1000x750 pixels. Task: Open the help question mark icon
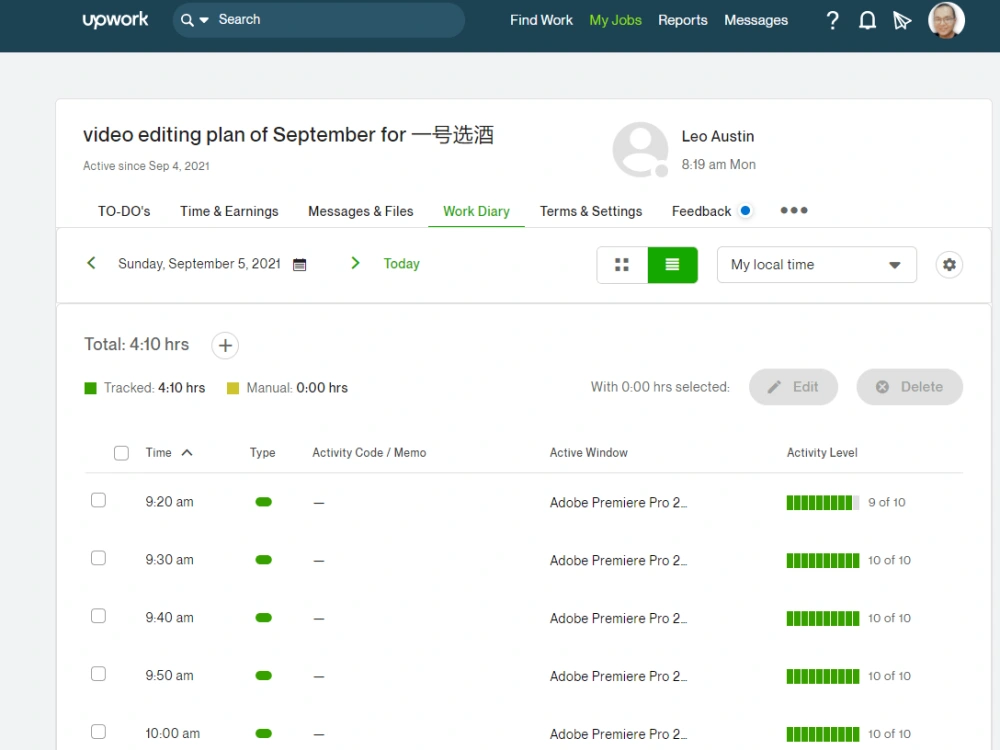point(832,20)
